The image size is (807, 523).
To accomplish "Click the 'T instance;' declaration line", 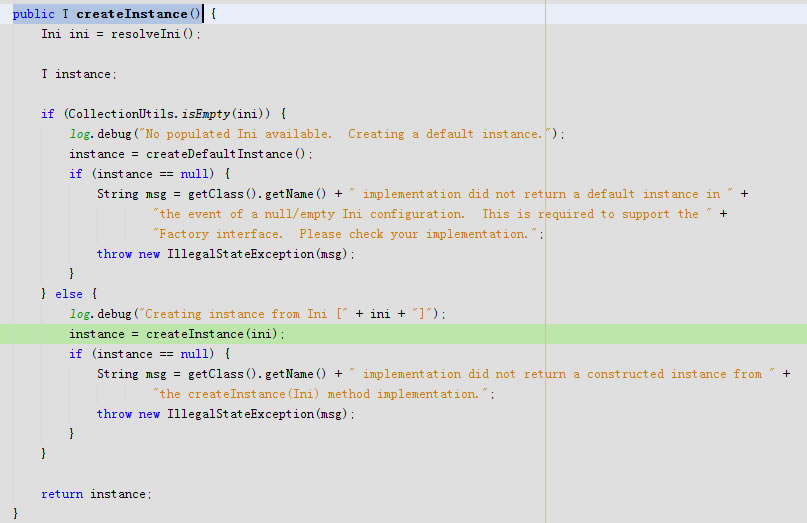I will pos(79,74).
